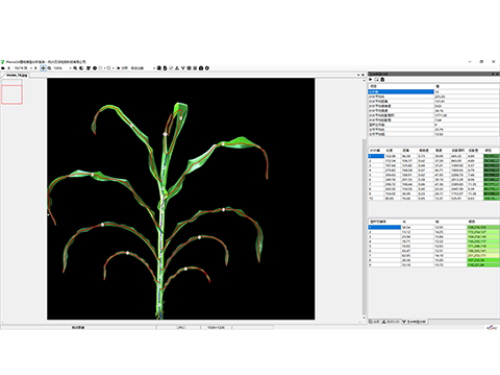Switch to the model image file tab
This screenshot has height=375, width=500.
pos(16,75)
